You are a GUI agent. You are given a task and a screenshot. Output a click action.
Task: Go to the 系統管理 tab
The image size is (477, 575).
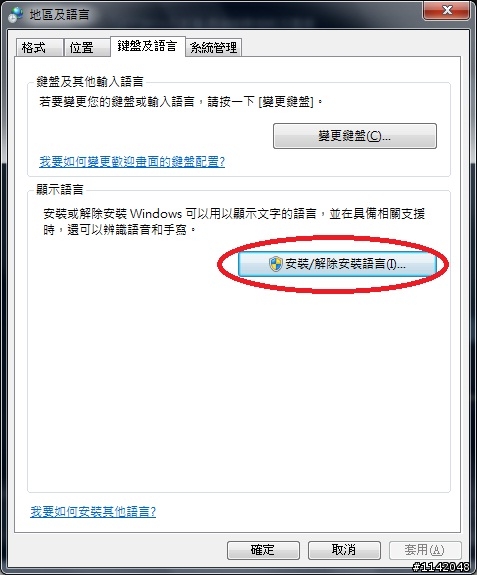click(214, 48)
